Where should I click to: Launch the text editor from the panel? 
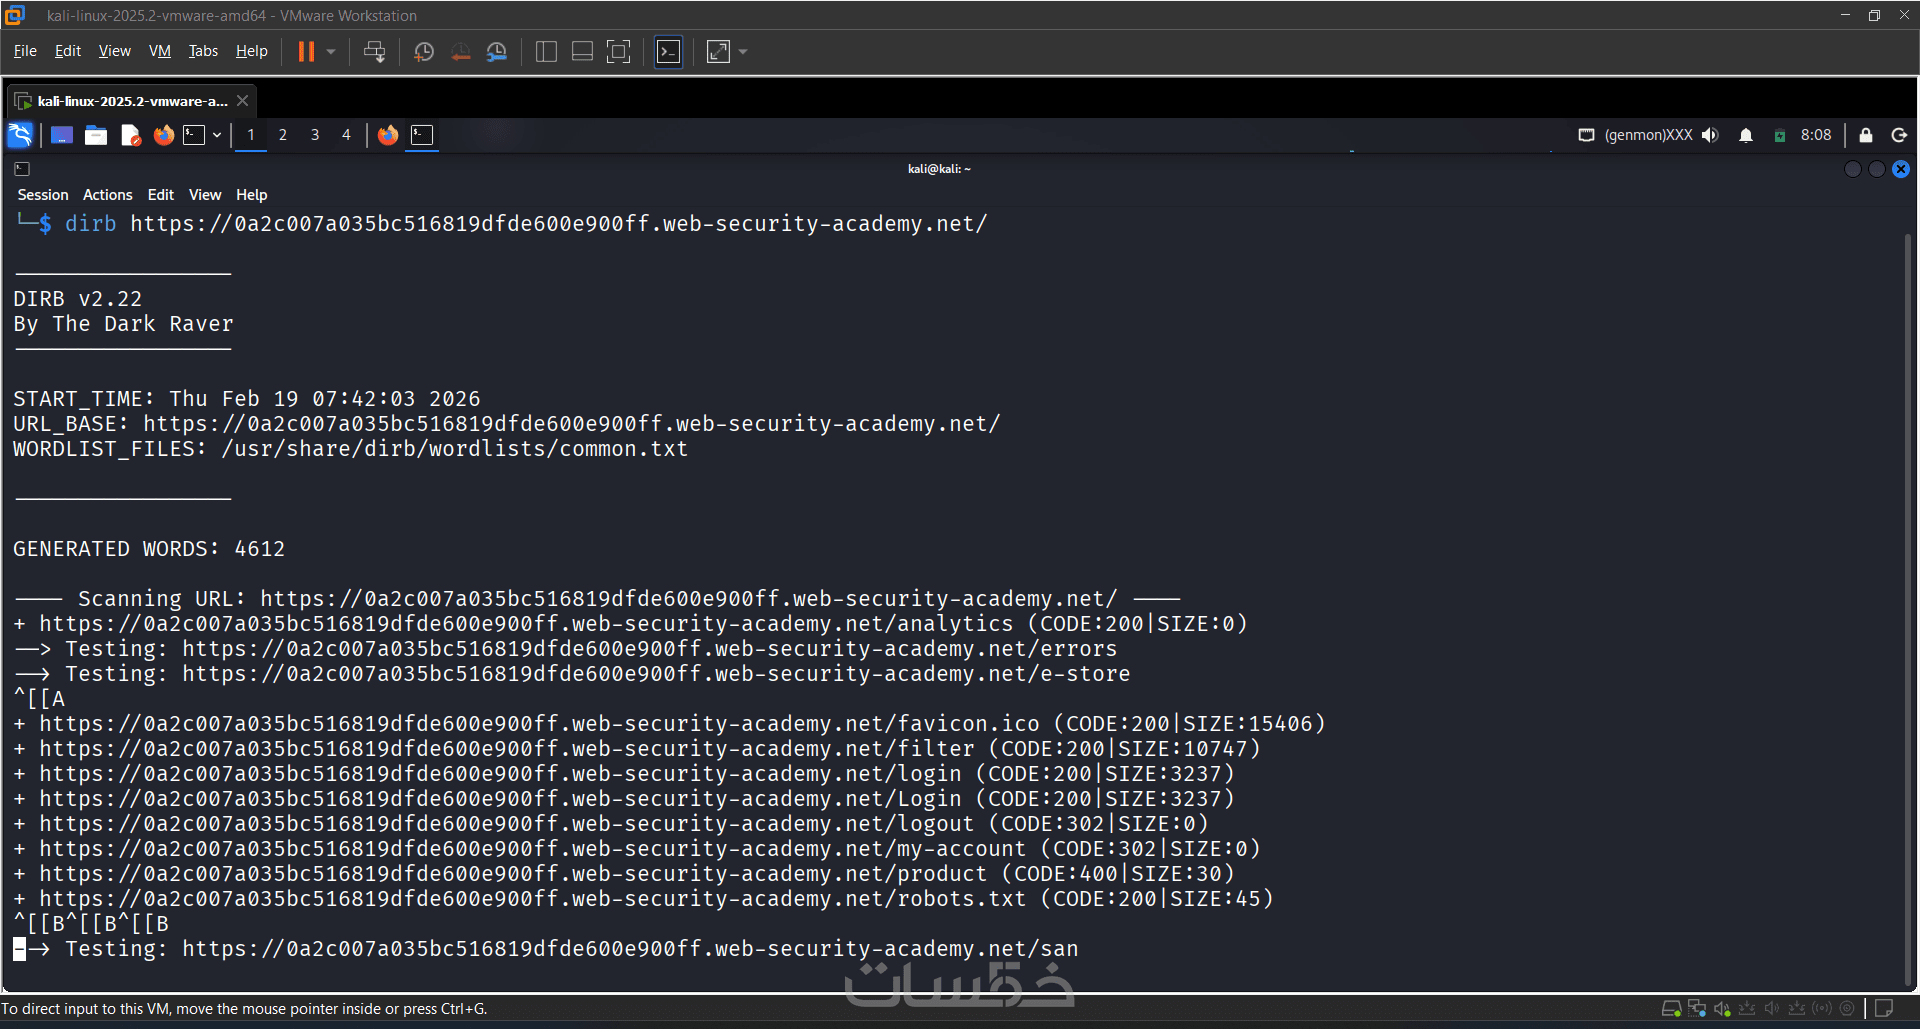(x=130, y=135)
